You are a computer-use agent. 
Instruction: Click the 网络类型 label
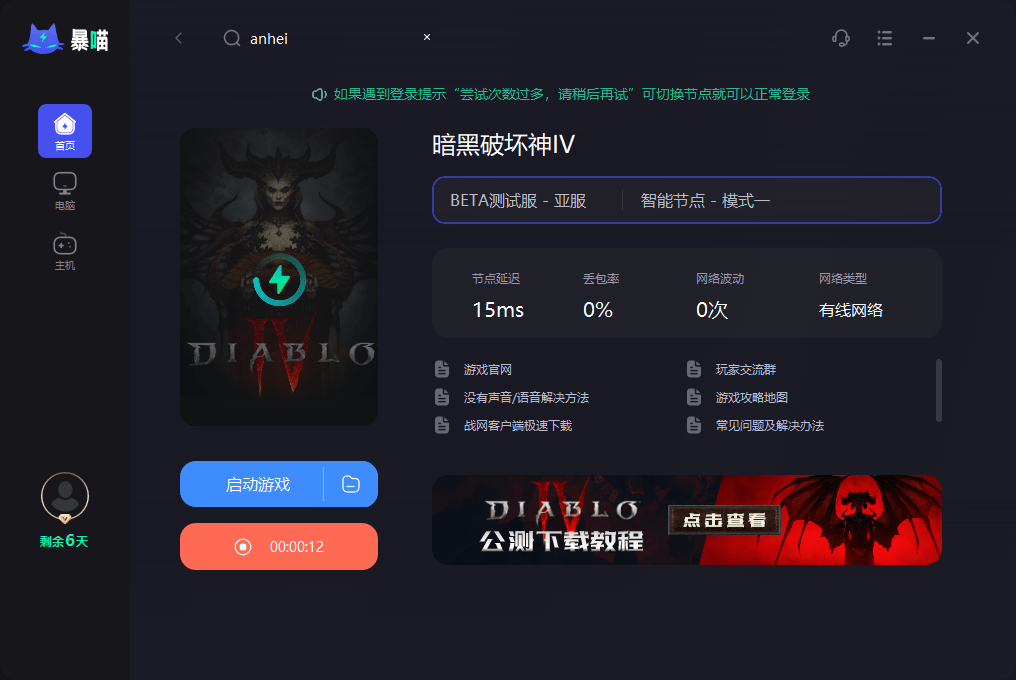tap(842, 279)
